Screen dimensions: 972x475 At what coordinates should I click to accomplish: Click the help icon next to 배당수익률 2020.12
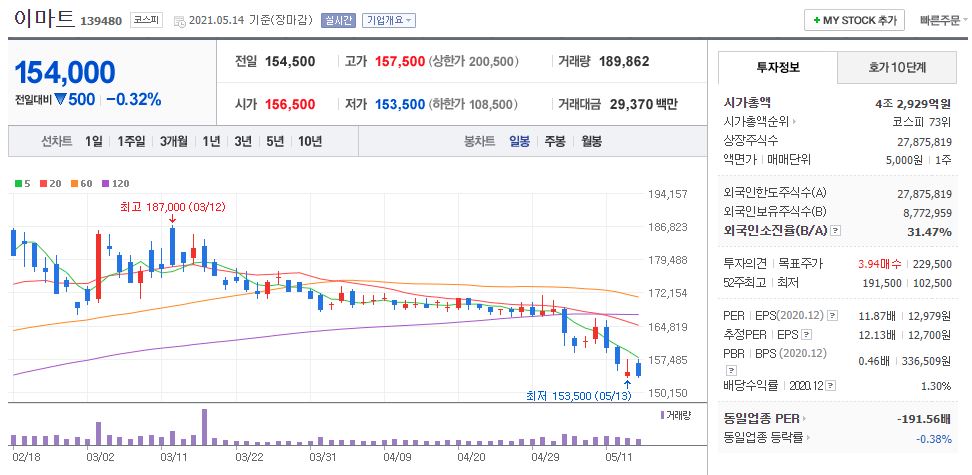click(831, 386)
